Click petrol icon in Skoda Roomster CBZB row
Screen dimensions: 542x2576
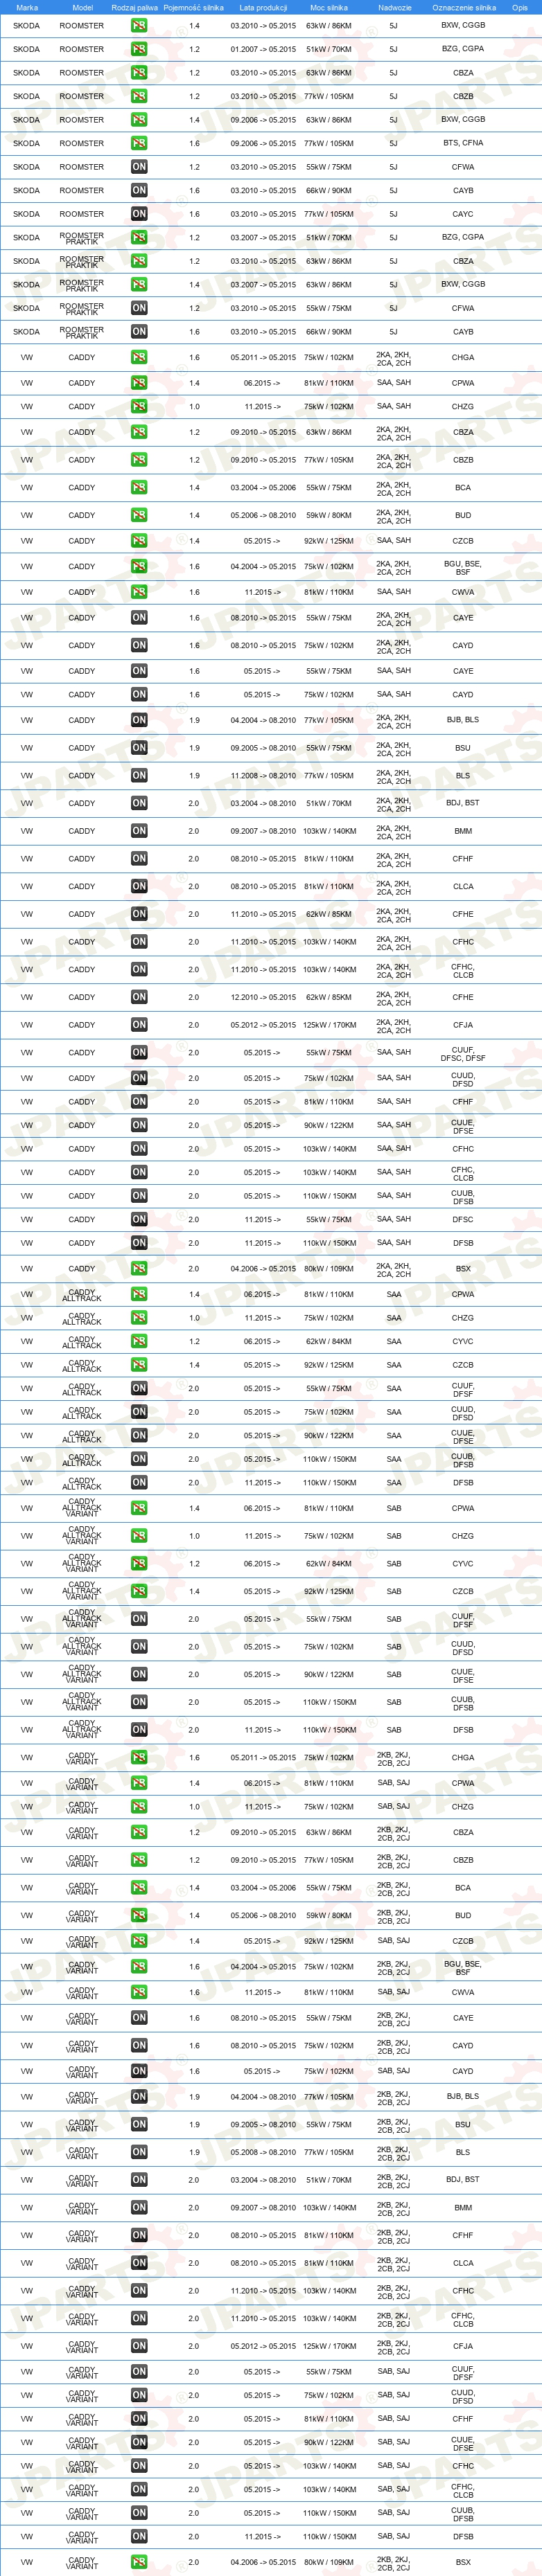point(139,96)
